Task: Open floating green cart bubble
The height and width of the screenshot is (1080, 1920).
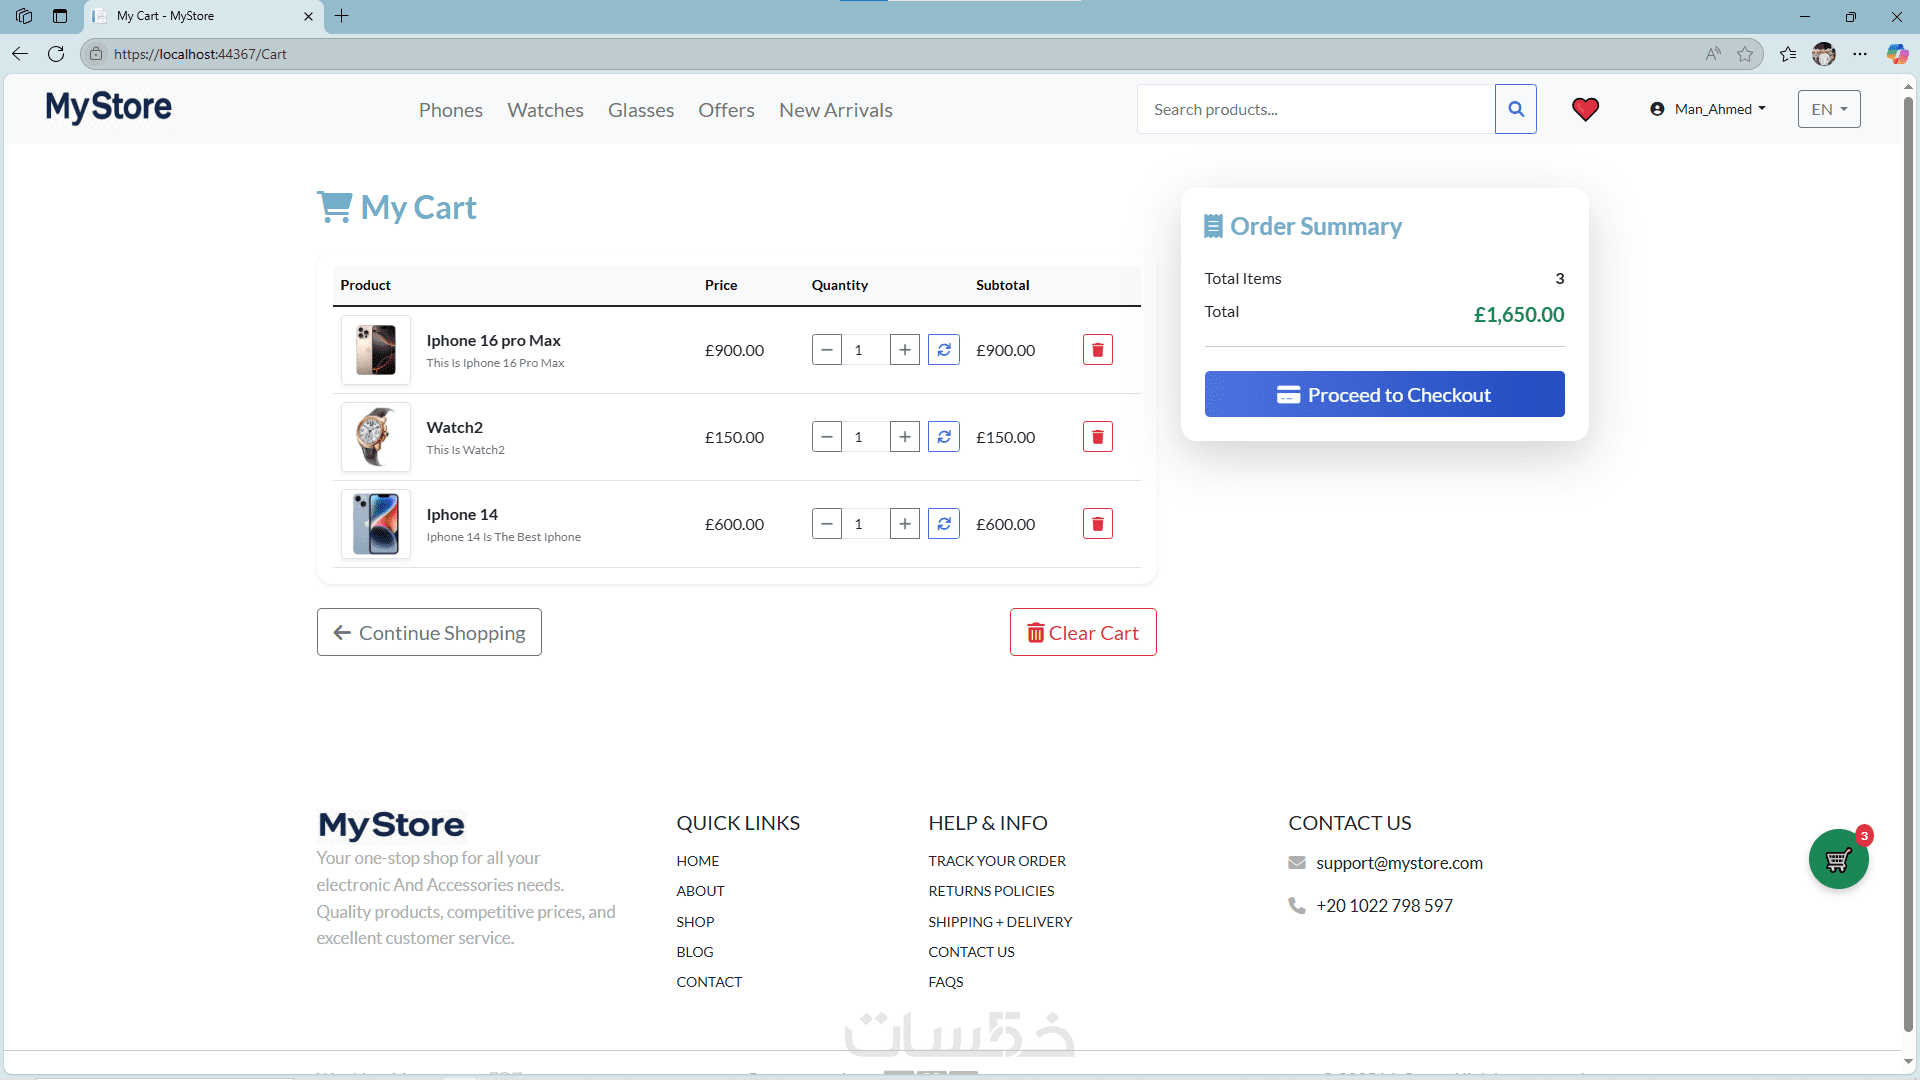Action: (x=1838, y=859)
